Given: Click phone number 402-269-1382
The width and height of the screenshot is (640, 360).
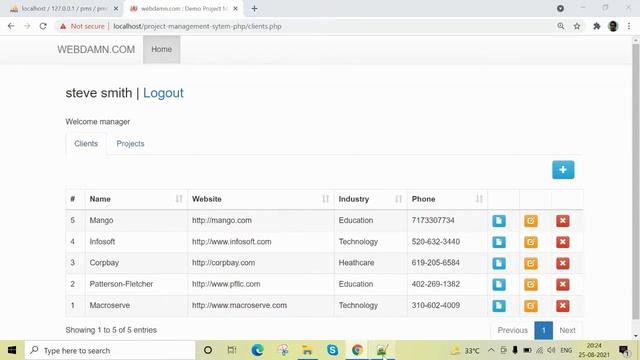Looking at the screenshot, I should [436, 284].
